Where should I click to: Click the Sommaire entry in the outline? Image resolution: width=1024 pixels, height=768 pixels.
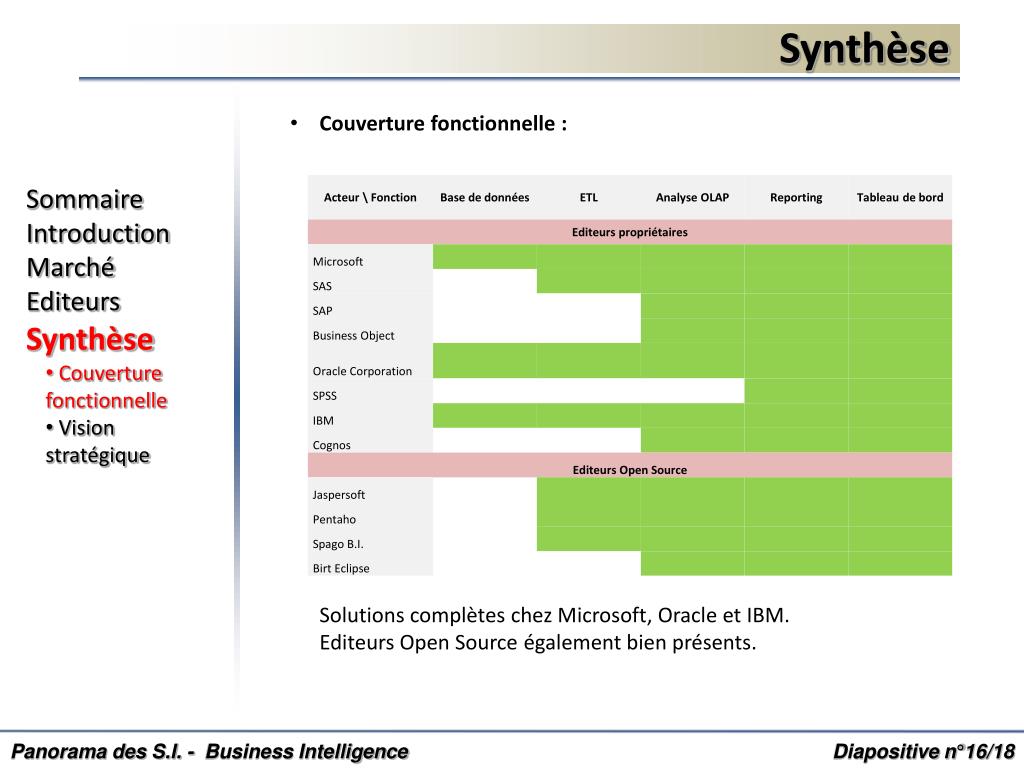pos(84,199)
